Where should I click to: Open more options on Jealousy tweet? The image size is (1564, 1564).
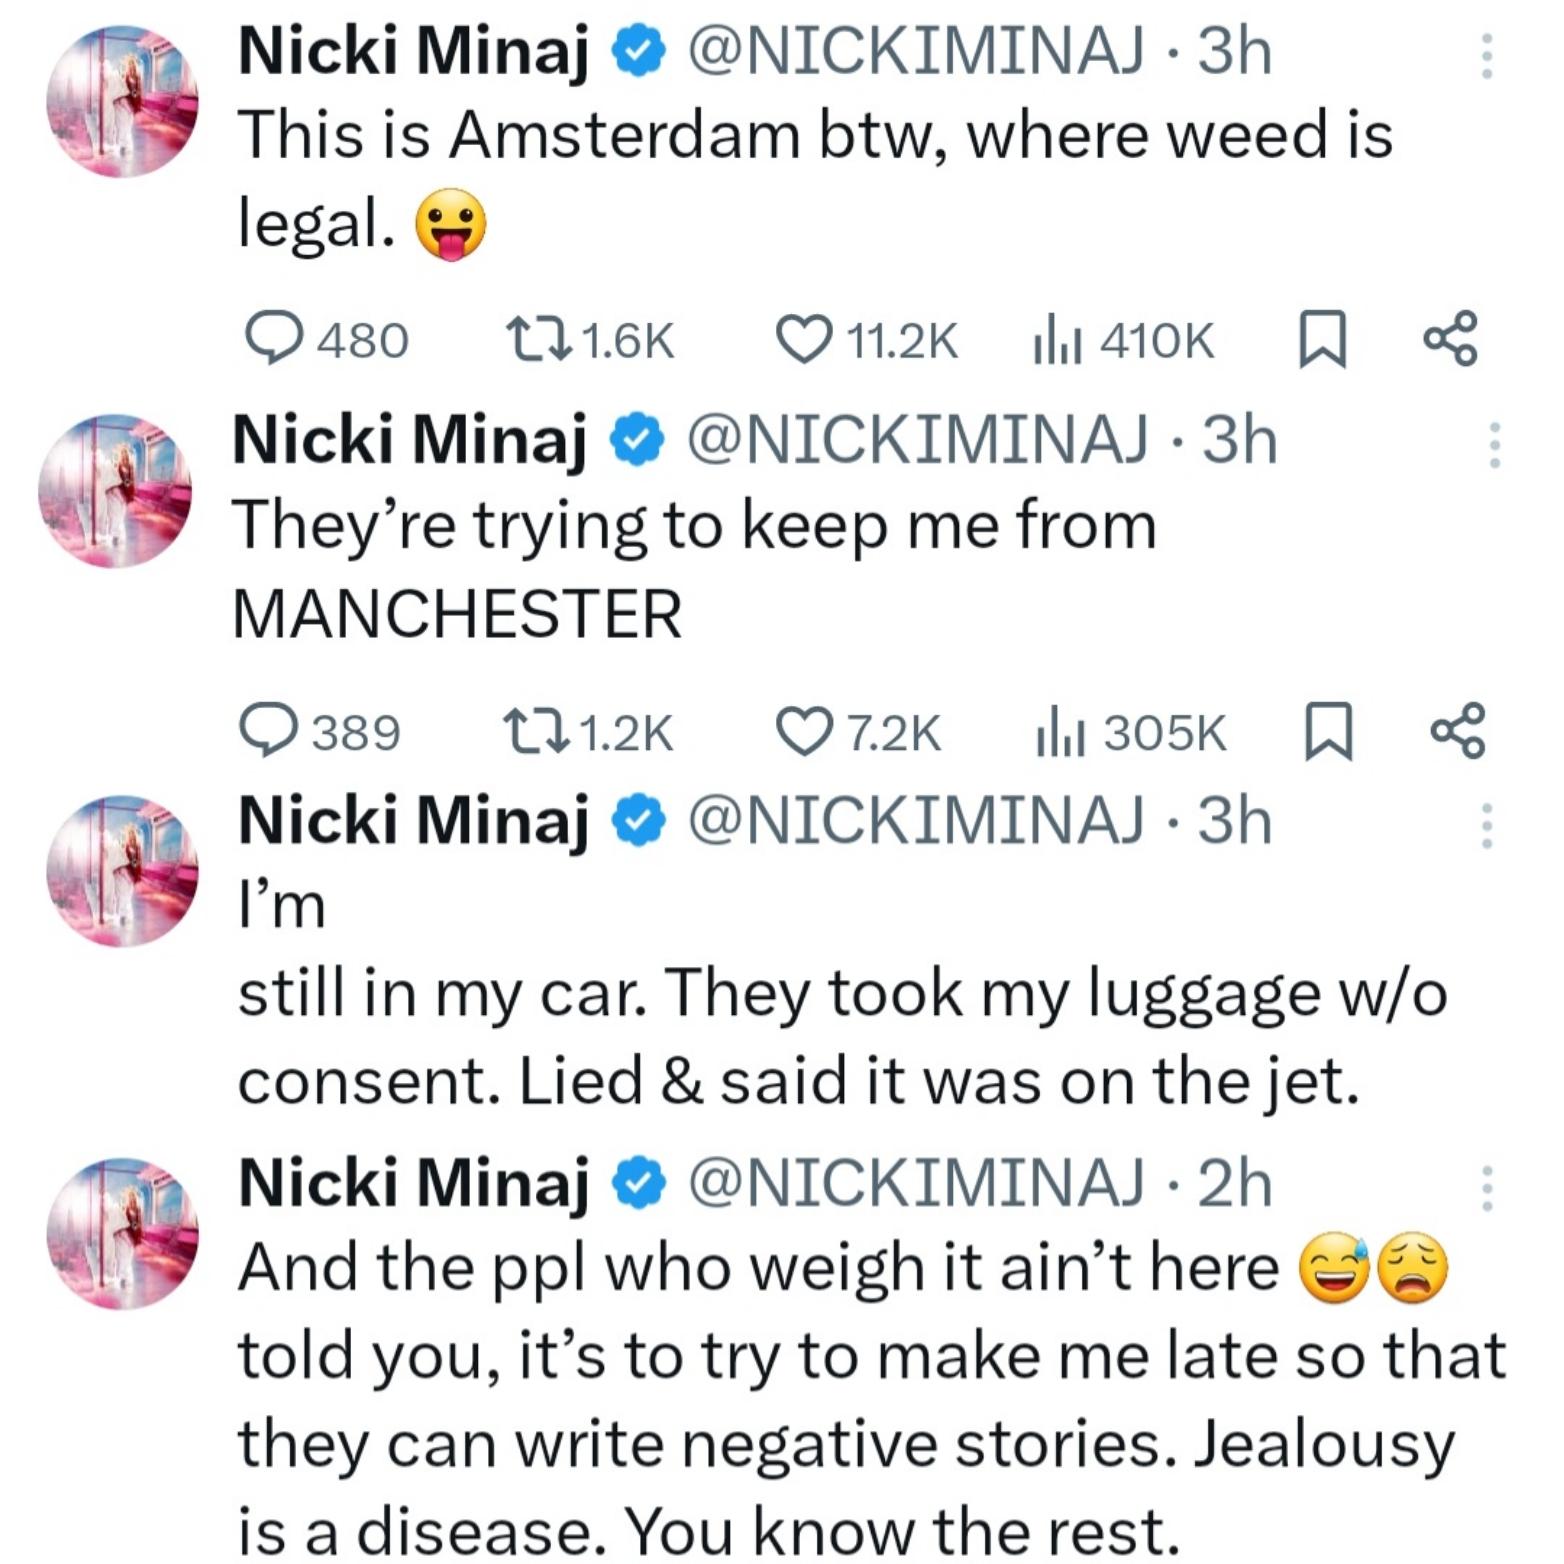[x=1487, y=1188]
